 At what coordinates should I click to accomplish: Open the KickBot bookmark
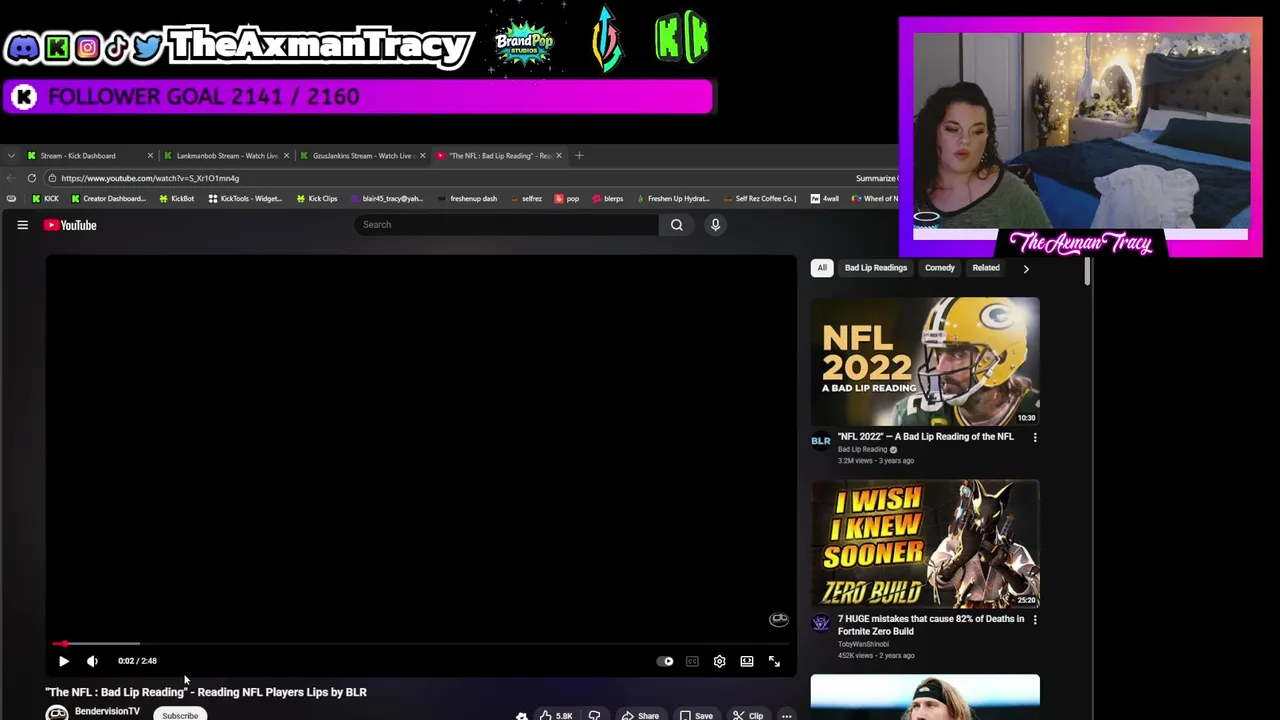[x=176, y=199]
